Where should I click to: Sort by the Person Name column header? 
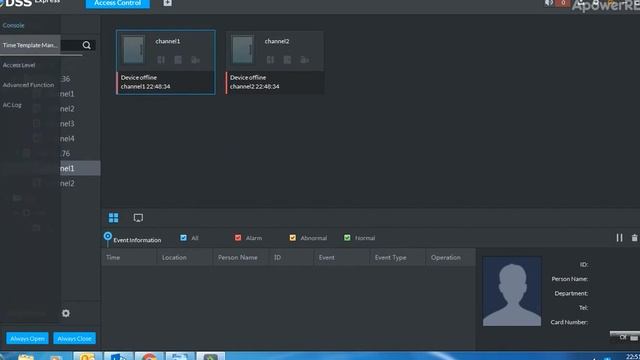241,258
